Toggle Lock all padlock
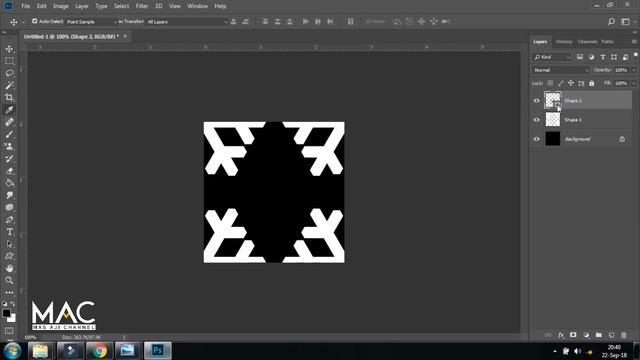640x360 pixels. (591, 83)
